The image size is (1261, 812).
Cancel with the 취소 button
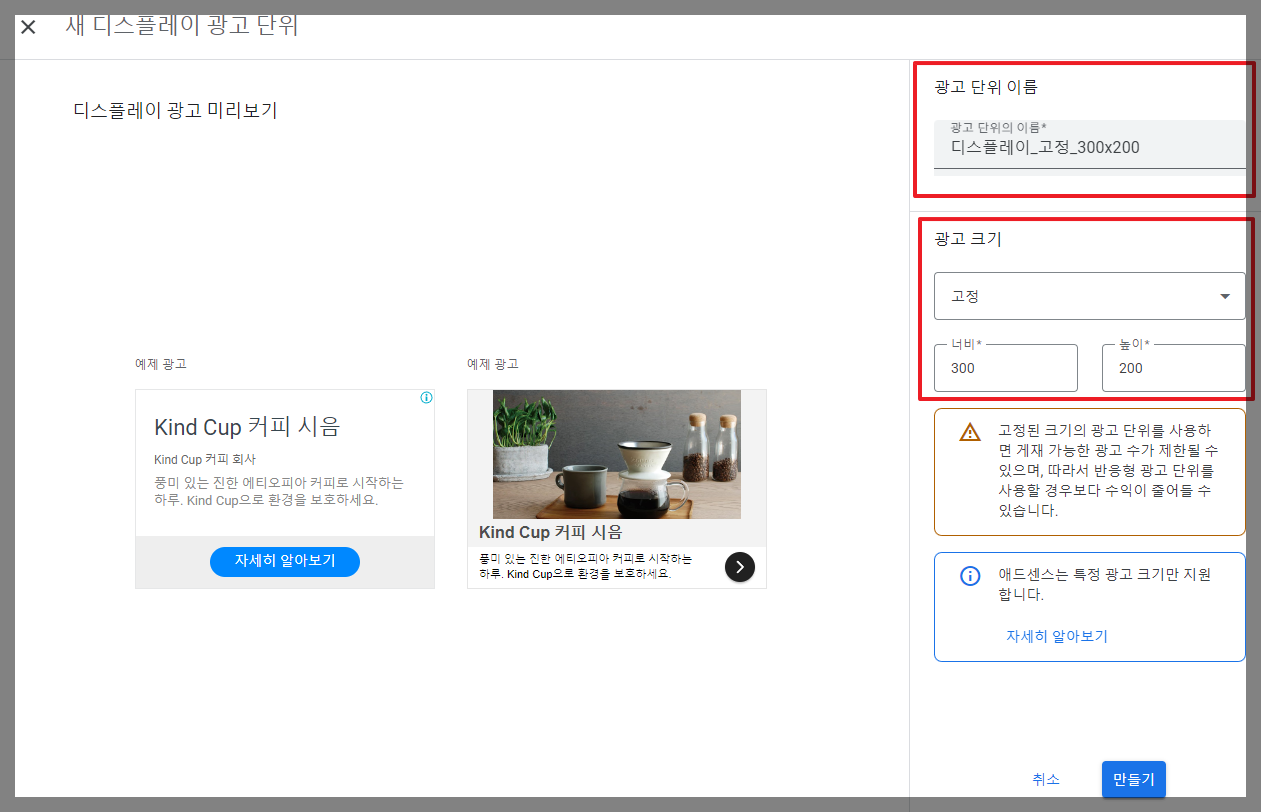click(x=1046, y=779)
